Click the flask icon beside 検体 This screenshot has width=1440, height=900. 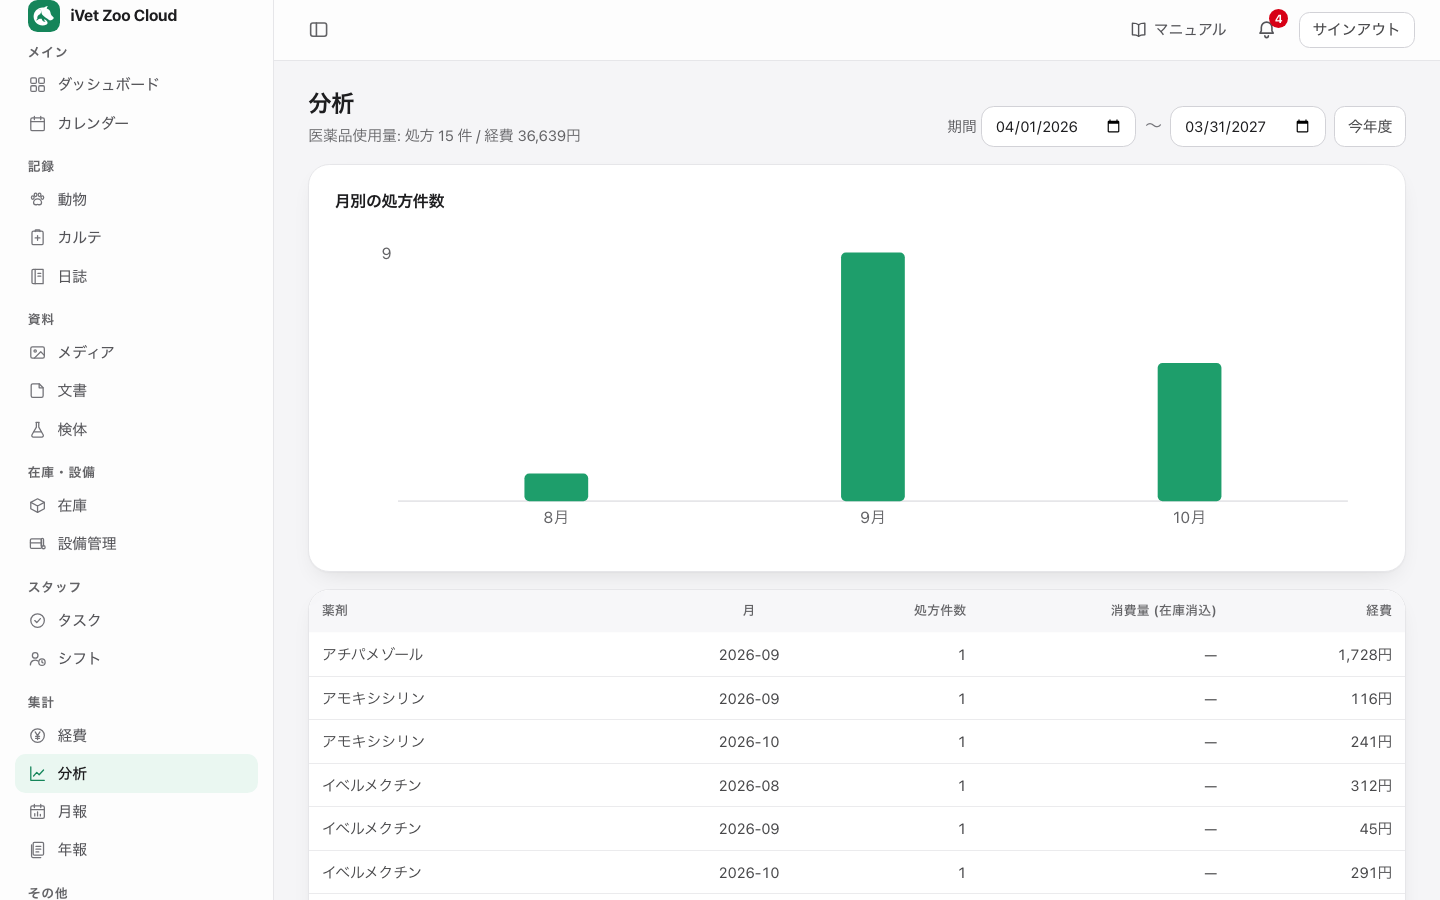[38, 430]
